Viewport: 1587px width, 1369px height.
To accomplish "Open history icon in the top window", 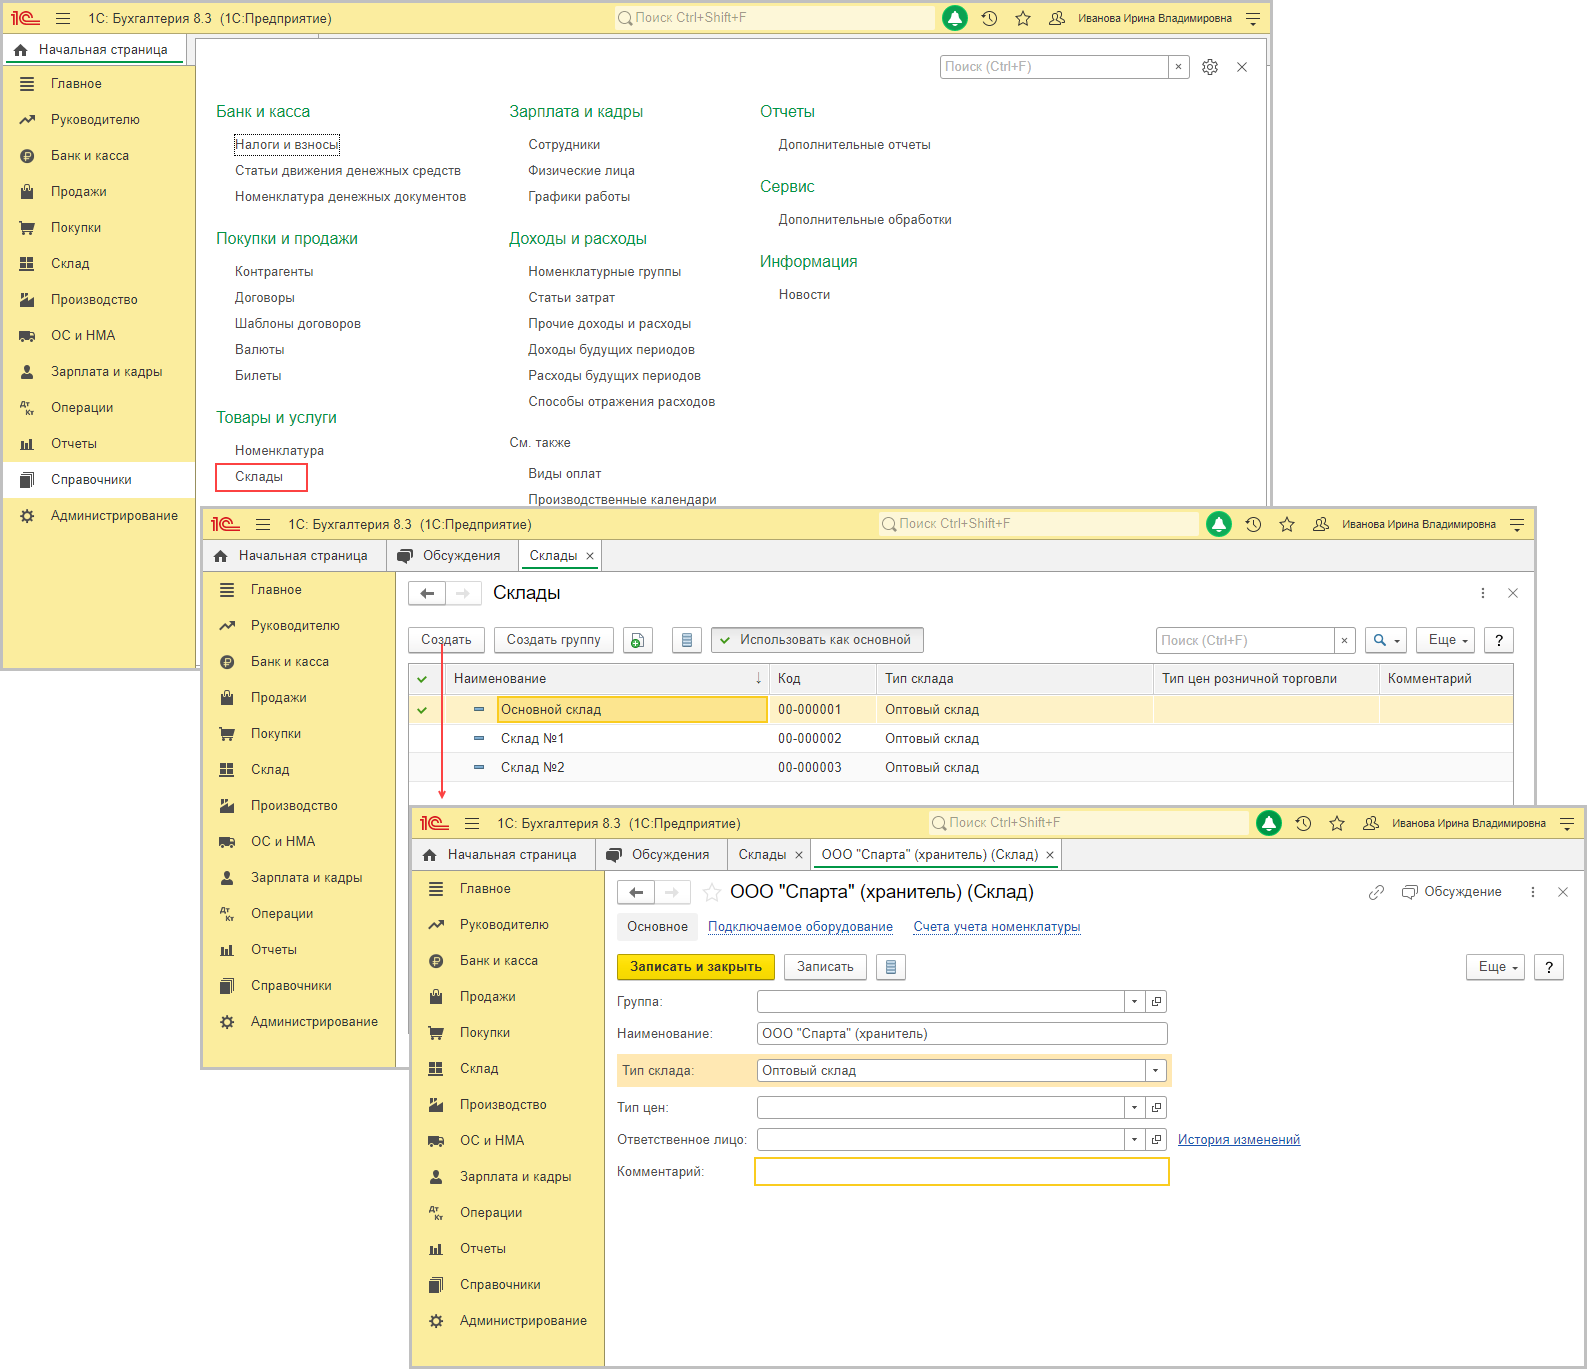I will 989,18.
